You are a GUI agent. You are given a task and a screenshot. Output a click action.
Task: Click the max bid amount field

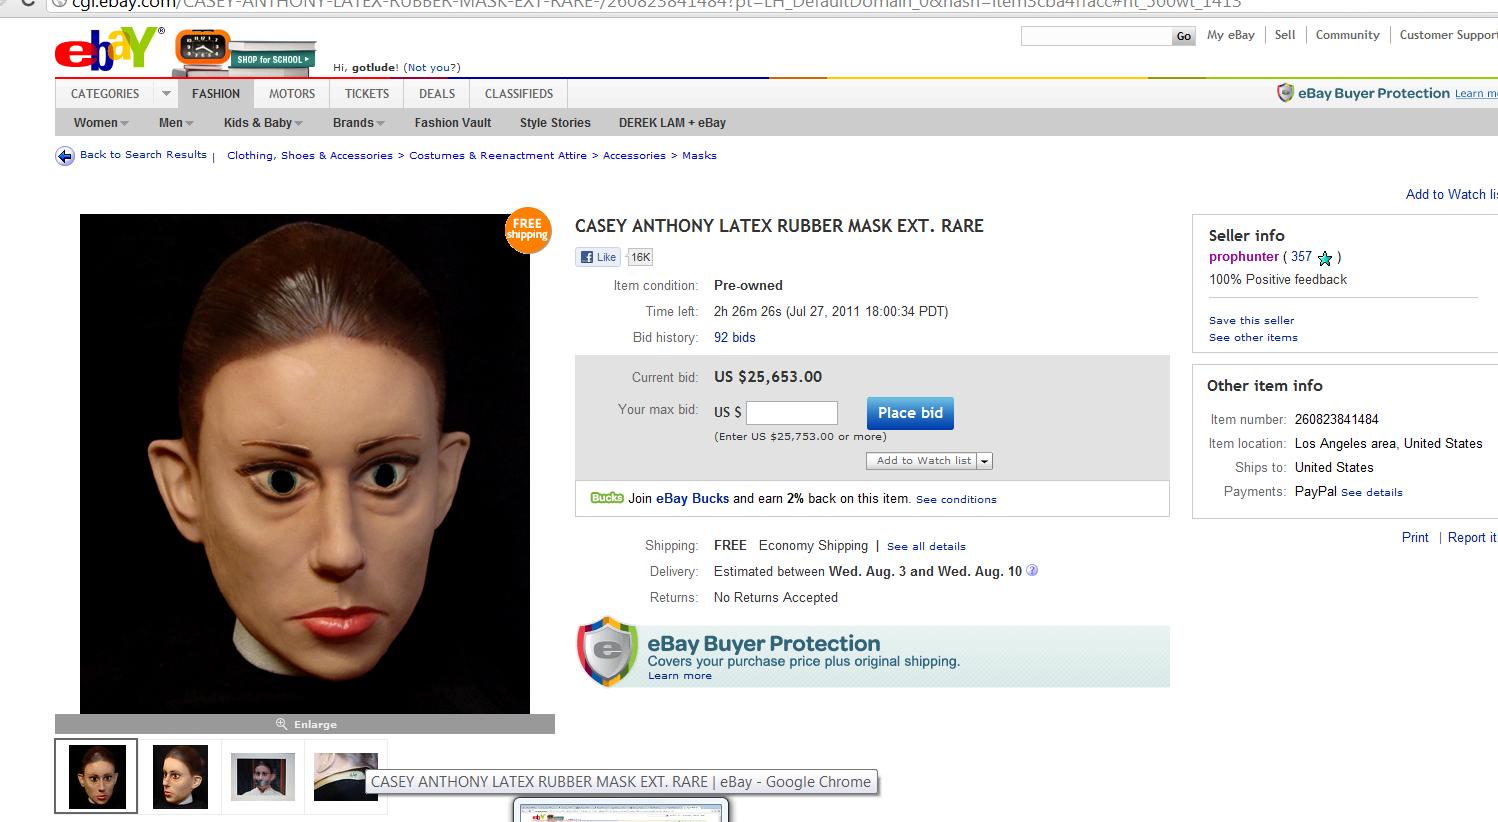[792, 413]
